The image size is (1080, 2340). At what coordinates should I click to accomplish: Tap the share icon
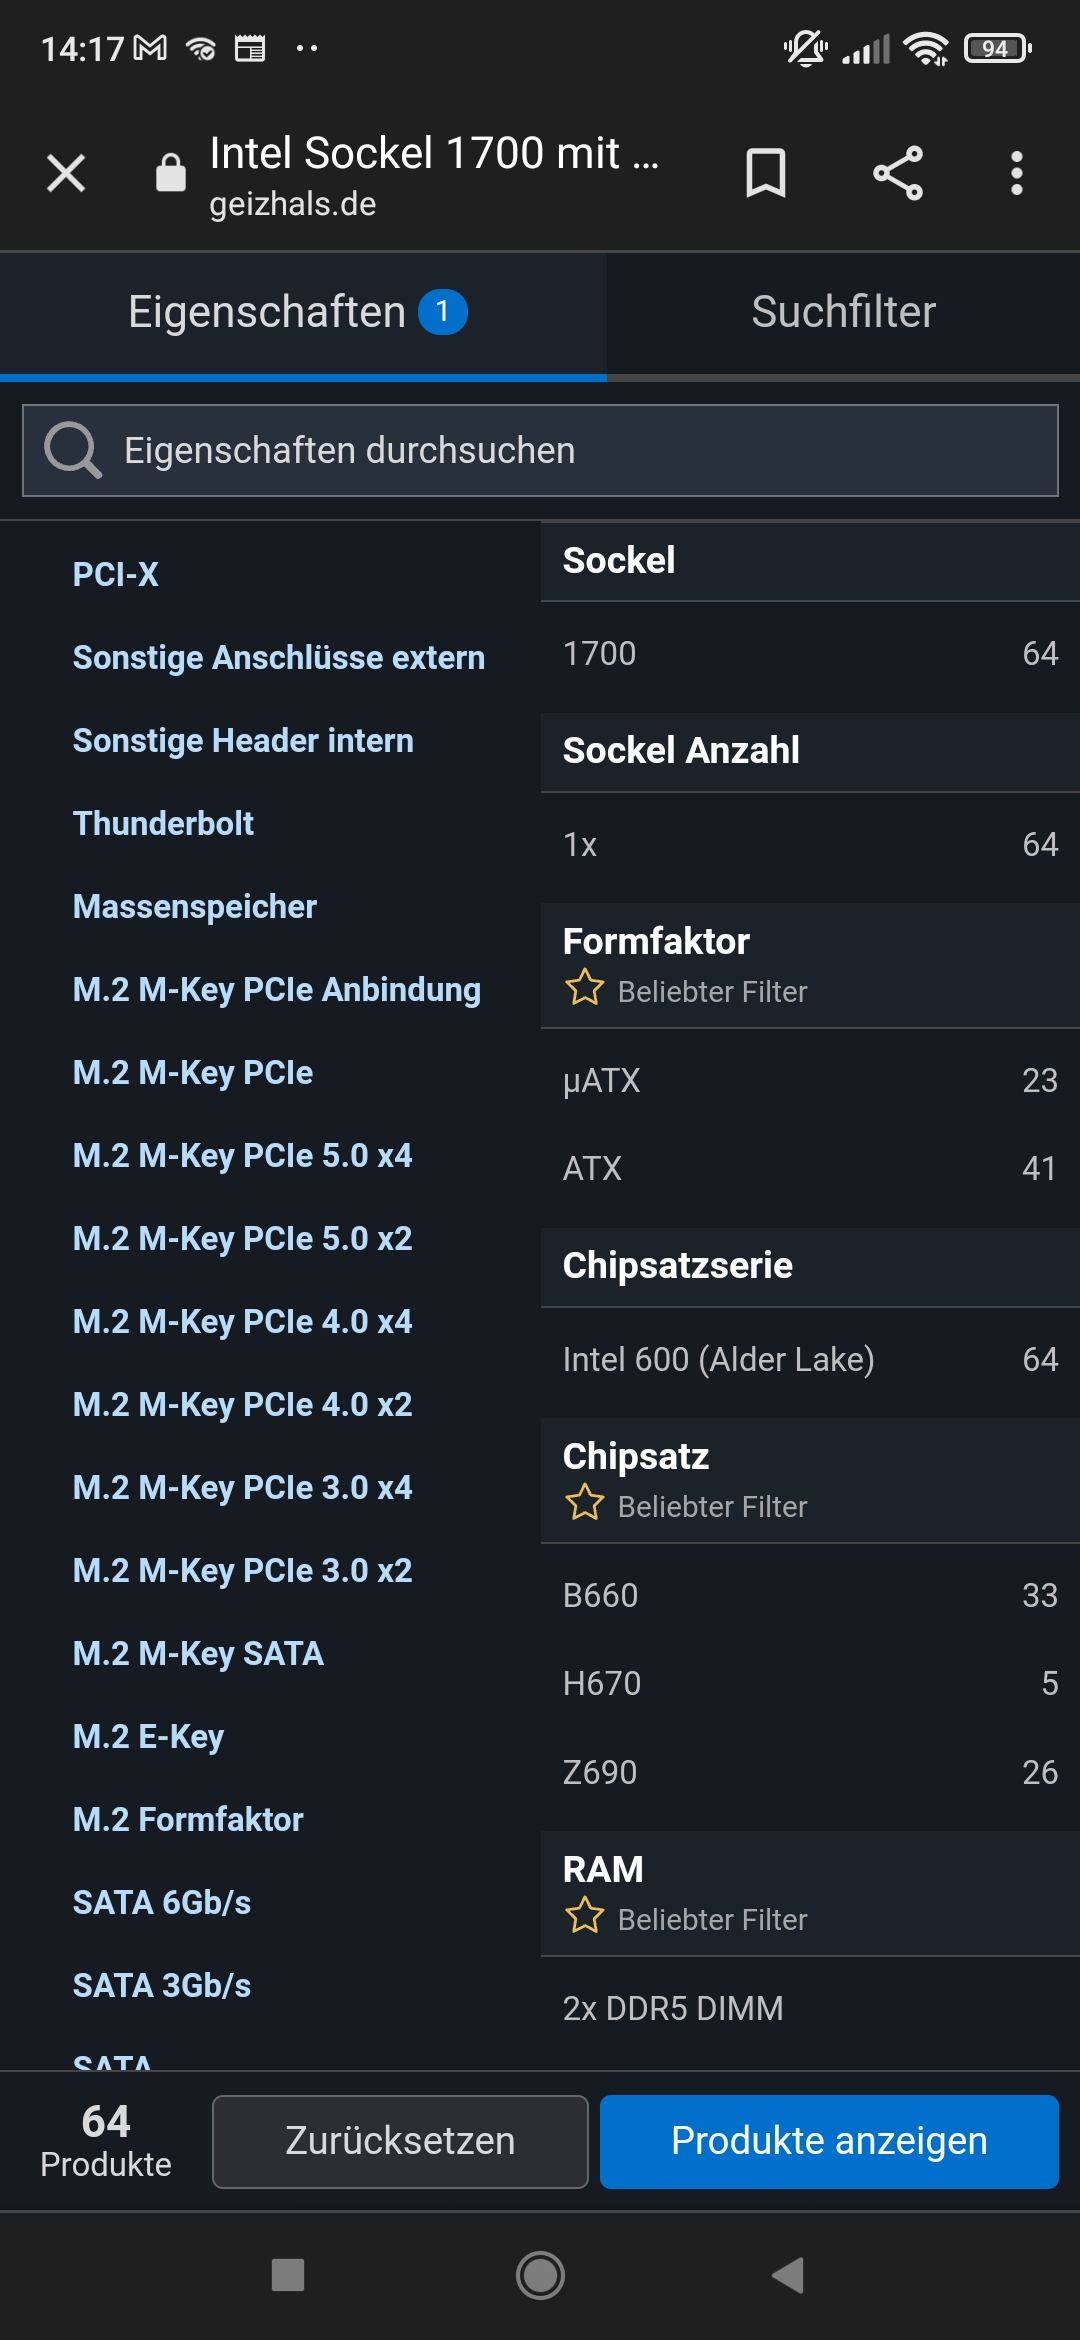point(897,174)
